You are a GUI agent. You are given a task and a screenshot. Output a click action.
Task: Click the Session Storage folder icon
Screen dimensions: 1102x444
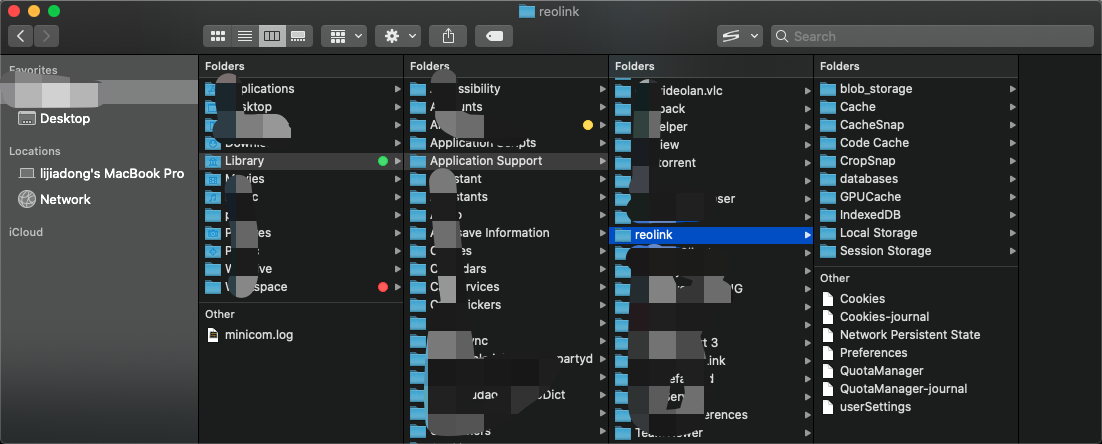pyautogui.click(x=828, y=251)
